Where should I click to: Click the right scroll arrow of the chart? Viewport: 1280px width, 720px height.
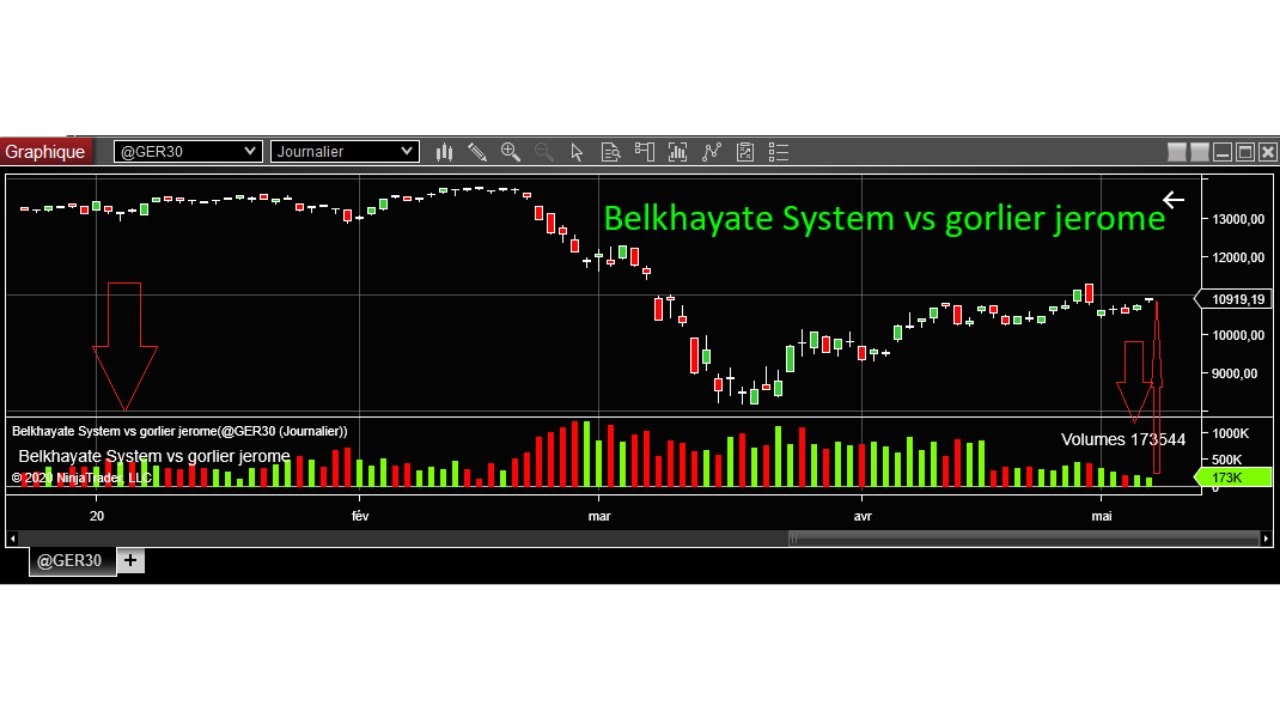pyautogui.click(x=1266, y=538)
